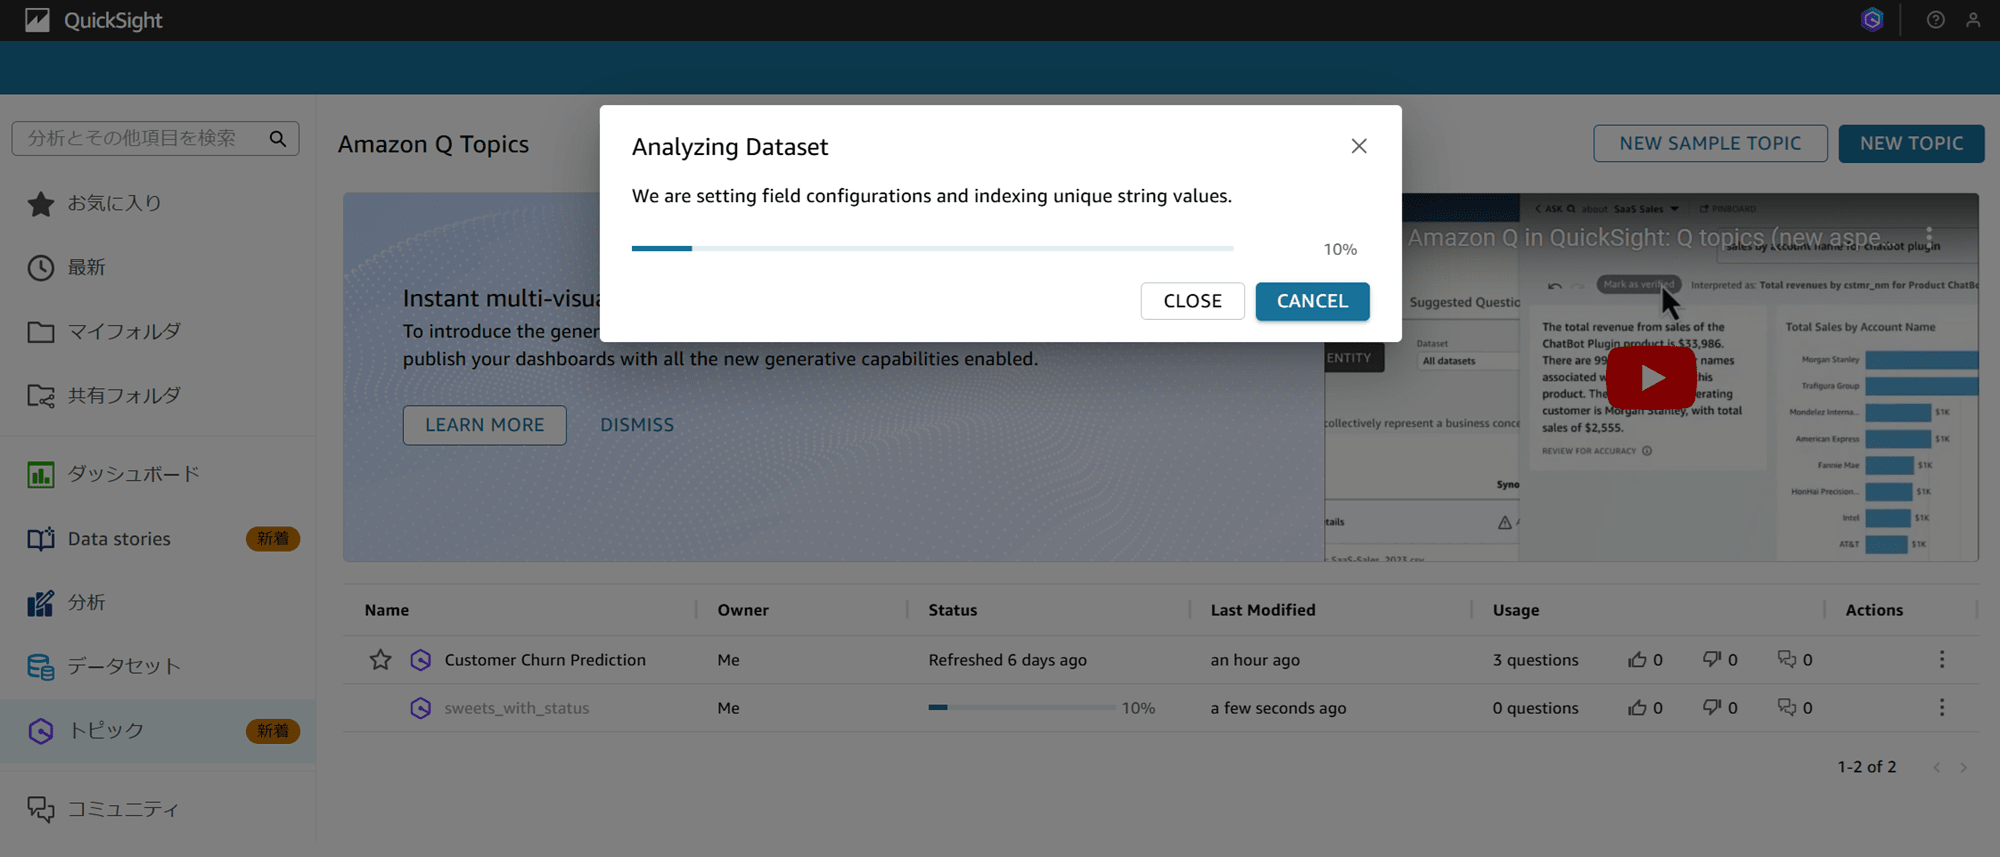Sort by the Usage column header
This screenshot has height=857, width=2000.
point(1516,610)
